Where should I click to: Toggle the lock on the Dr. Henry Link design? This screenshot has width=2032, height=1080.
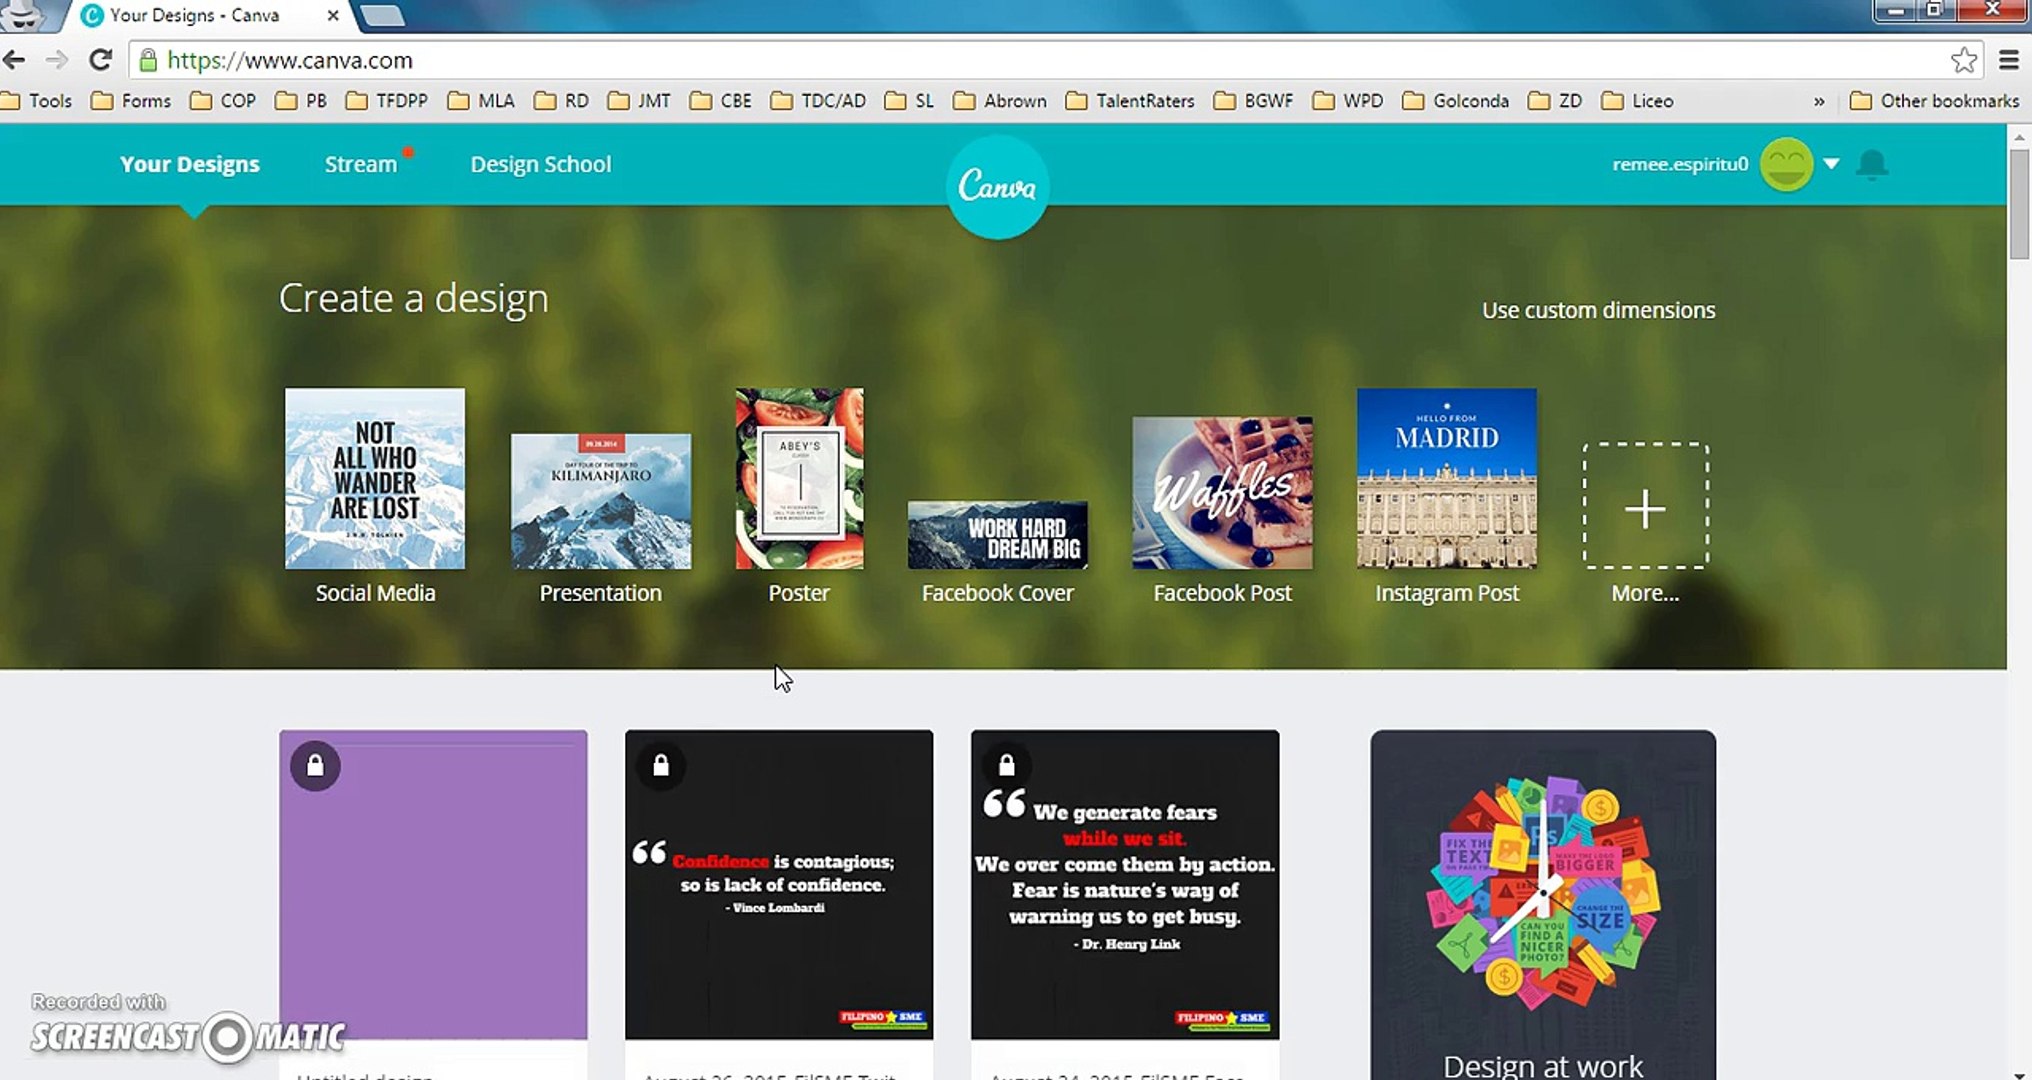coord(1007,765)
